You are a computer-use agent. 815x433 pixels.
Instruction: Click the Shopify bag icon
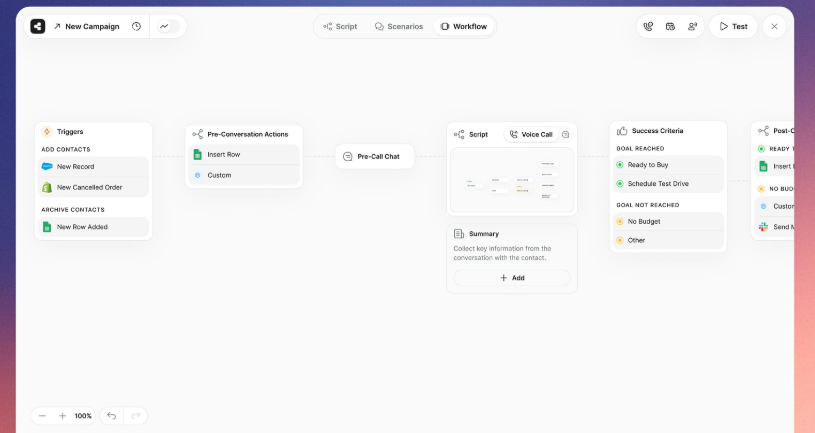pos(47,187)
